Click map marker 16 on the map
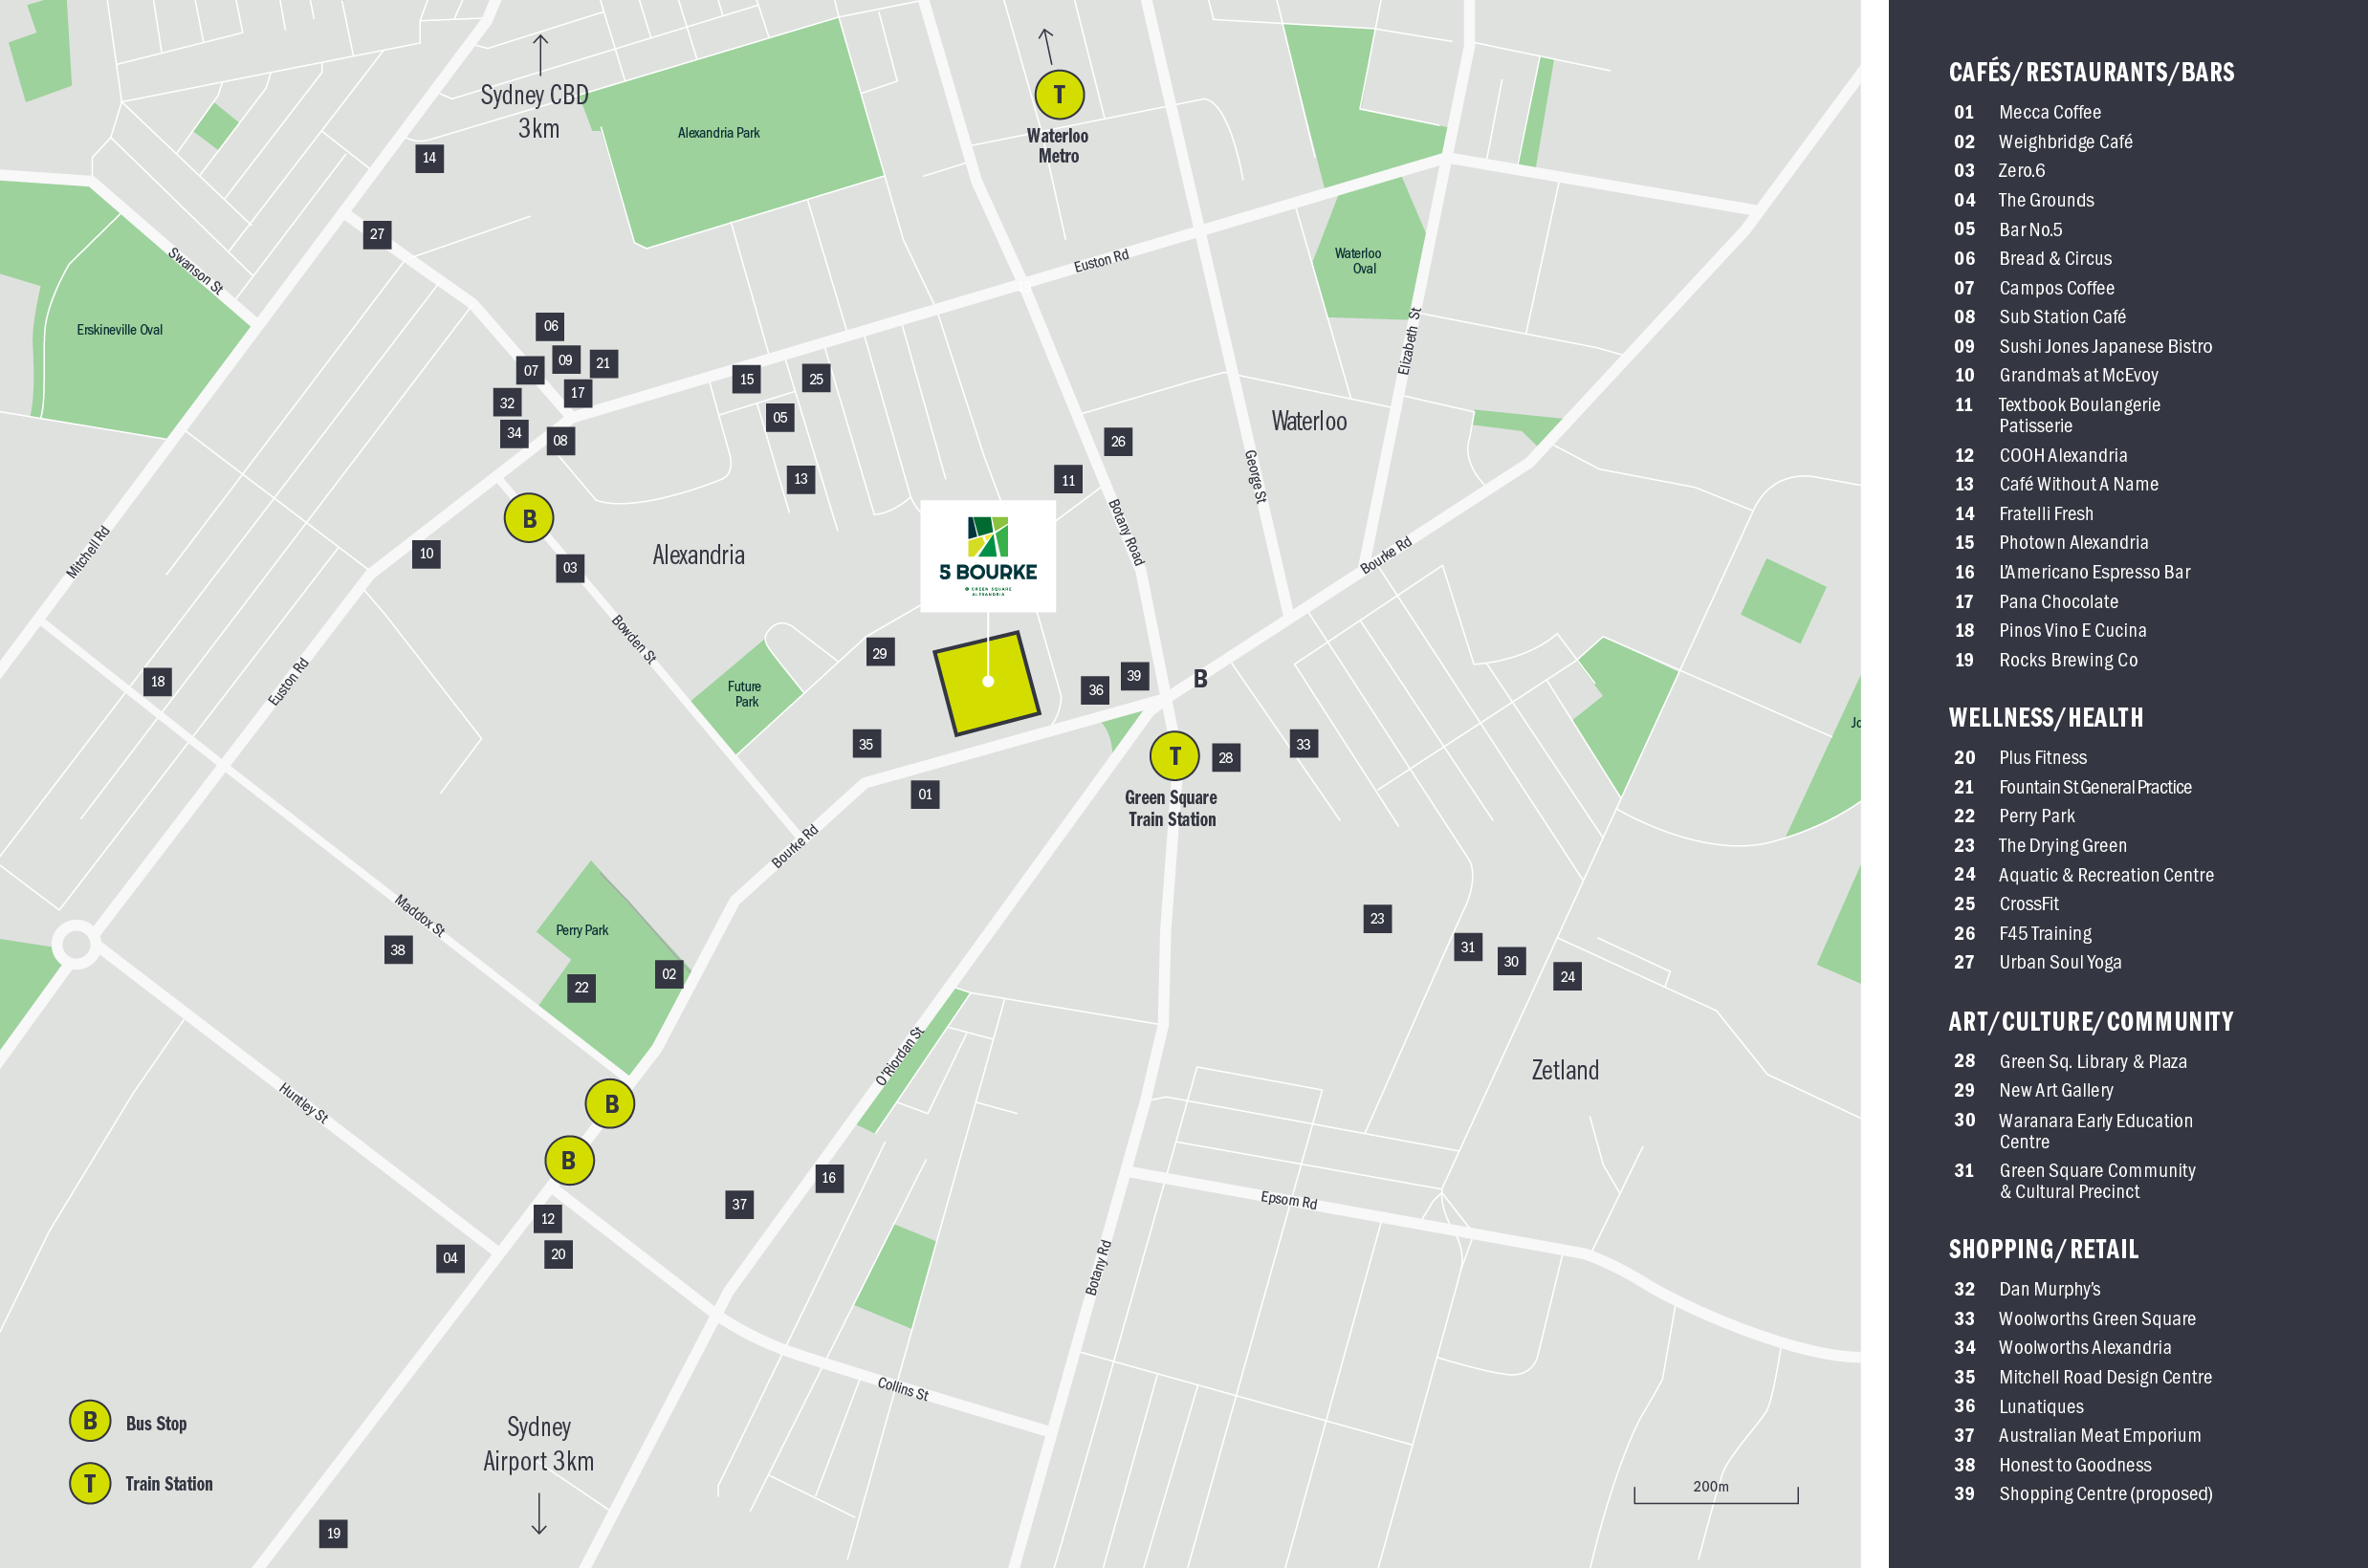Viewport: 2368px width, 1568px height. [829, 1178]
